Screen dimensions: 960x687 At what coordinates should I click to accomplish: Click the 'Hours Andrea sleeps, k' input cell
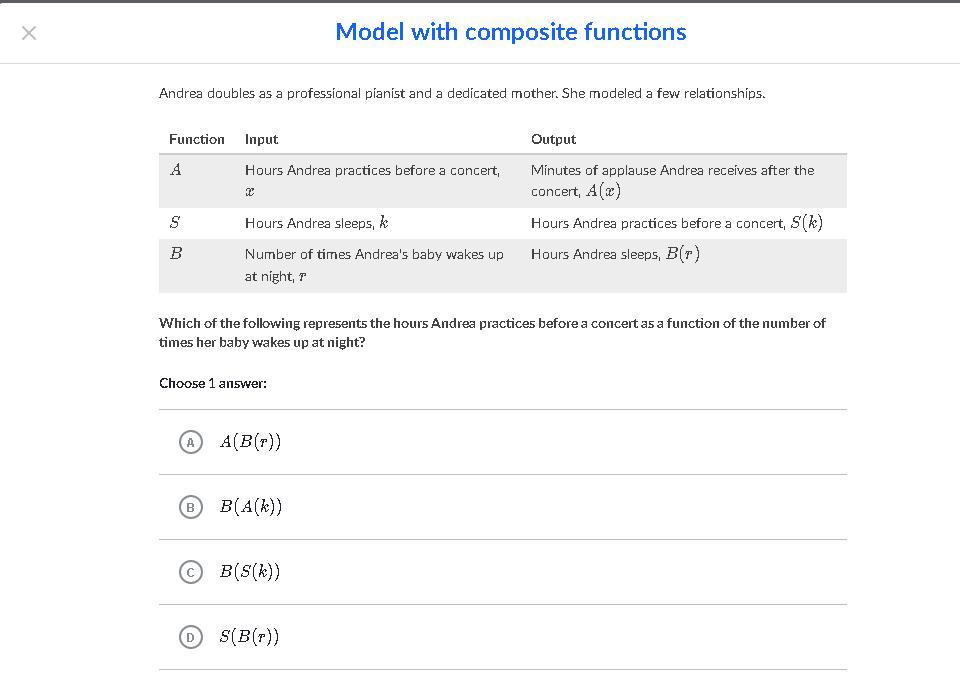[316, 223]
